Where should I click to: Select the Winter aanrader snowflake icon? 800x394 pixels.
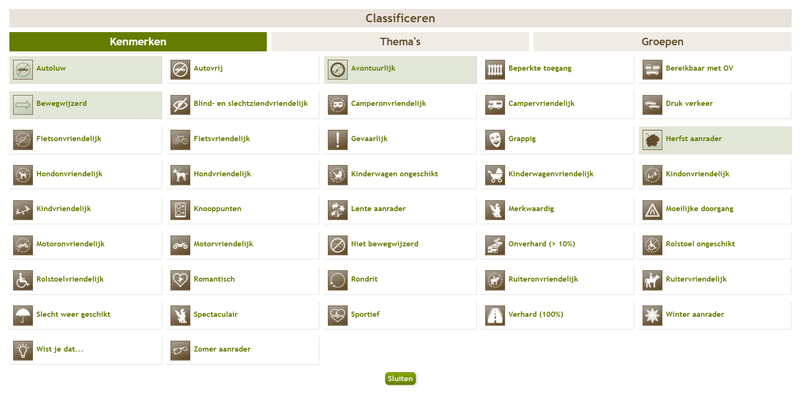(653, 315)
